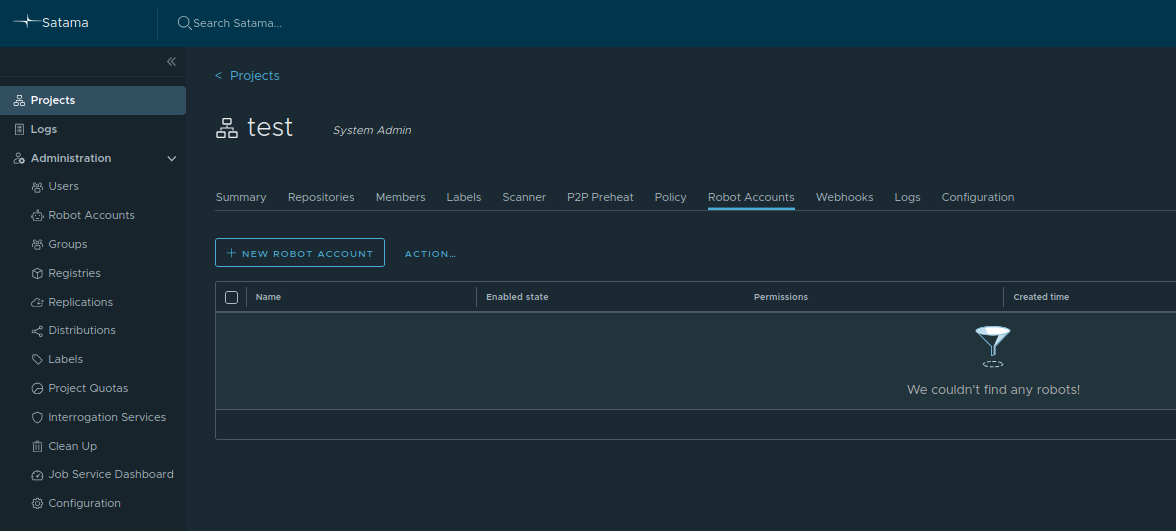
Task: Click the Configuration gear icon in sidebar
Action: pos(37,503)
